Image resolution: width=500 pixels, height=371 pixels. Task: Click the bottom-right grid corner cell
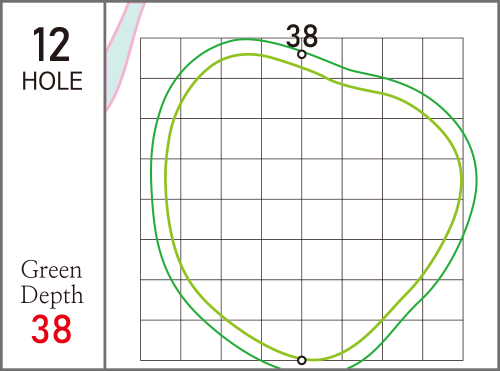tap(443, 340)
